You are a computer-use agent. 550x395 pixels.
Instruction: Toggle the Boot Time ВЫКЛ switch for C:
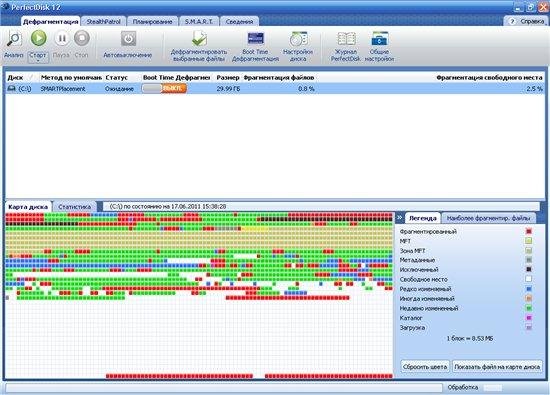click(164, 88)
